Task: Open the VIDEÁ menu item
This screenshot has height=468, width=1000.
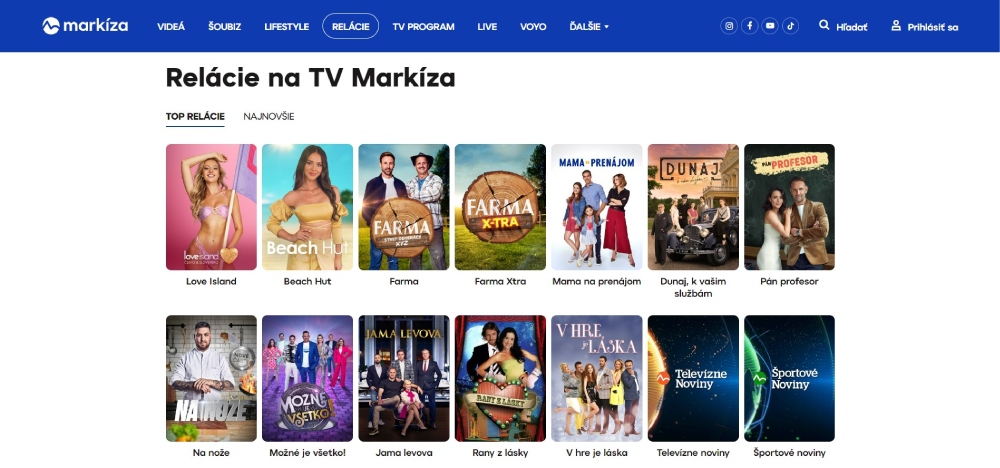Action: coord(171,27)
